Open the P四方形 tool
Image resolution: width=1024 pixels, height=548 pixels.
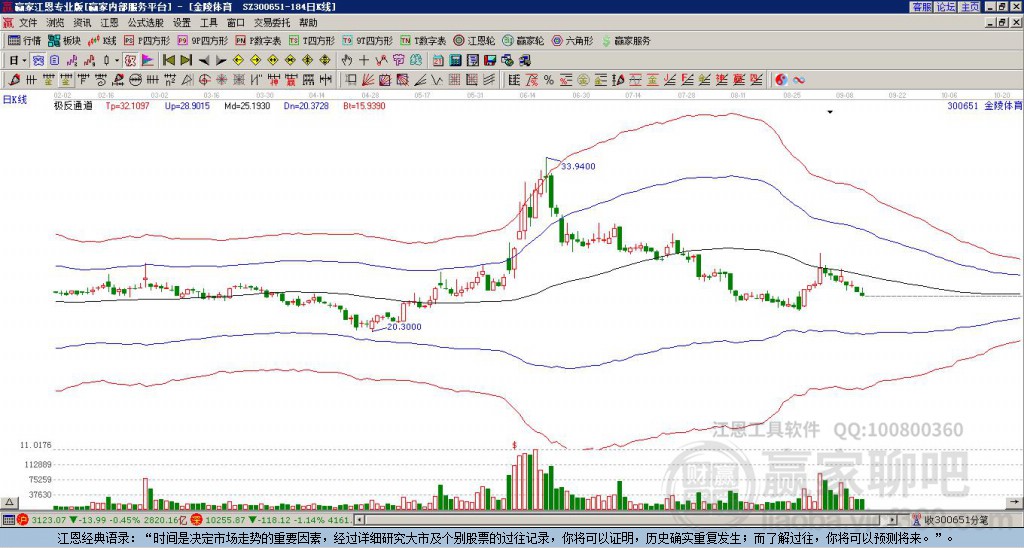148,40
